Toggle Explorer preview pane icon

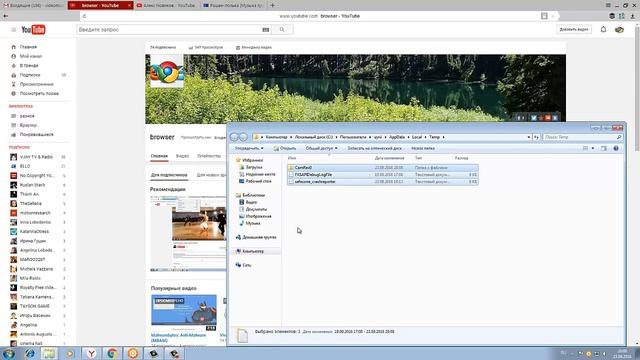pos(604,148)
